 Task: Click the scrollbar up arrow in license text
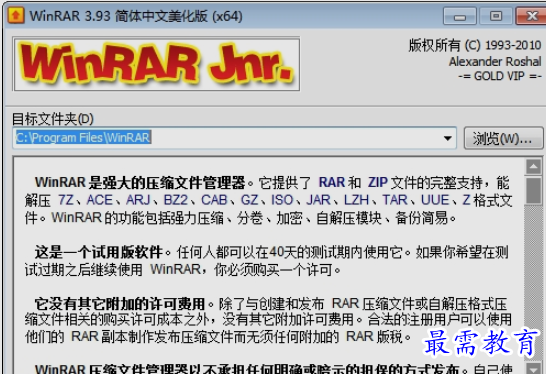(533, 167)
